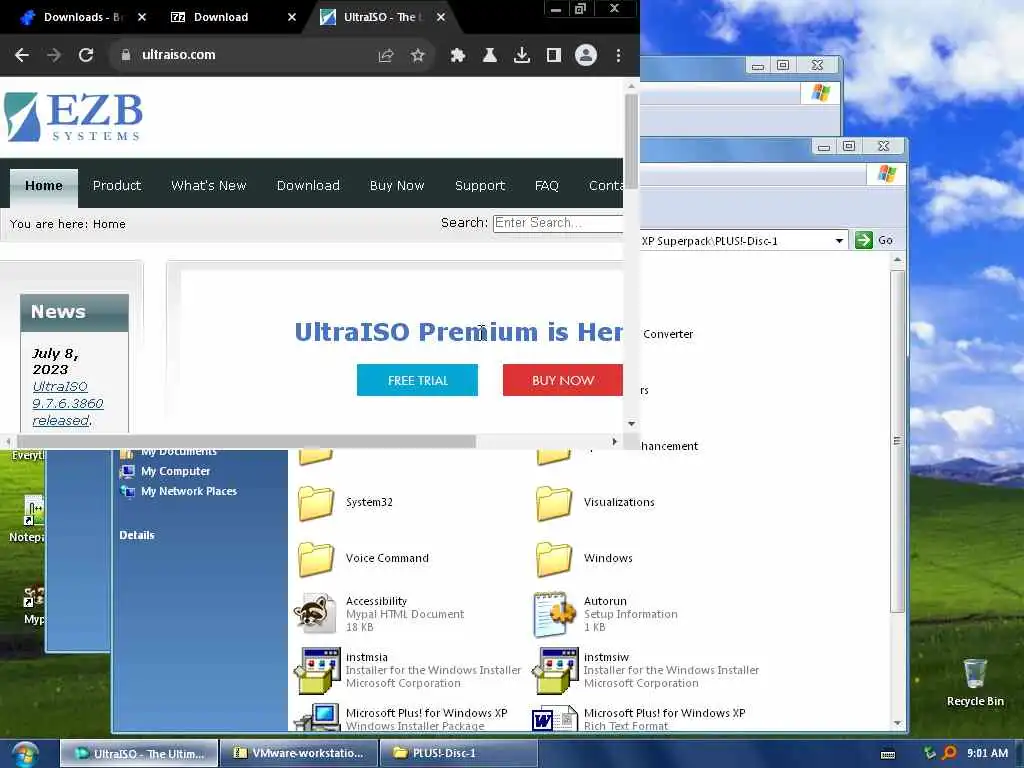The image size is (1024, 768).
Task: Click the page scroll down arrow
Action: click(x=632, y=424)
